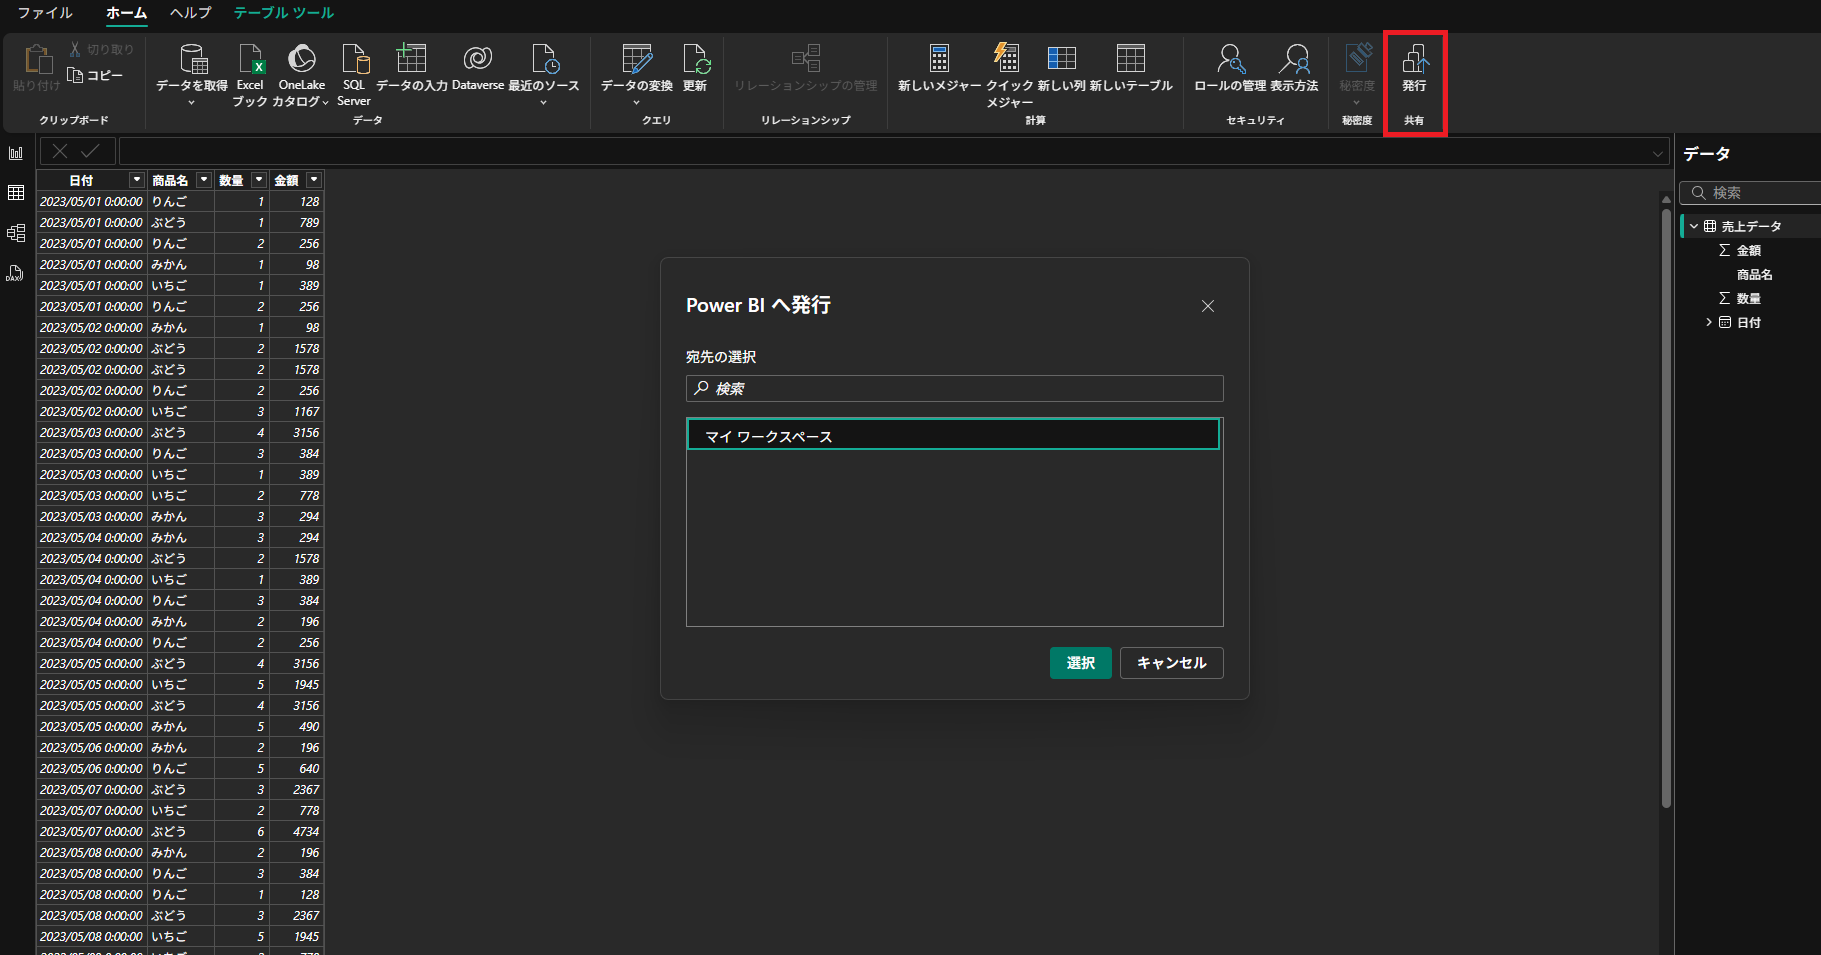Switch to model view in left sidebar
This screenshot has width=1821, height=955.
point(16,233)
